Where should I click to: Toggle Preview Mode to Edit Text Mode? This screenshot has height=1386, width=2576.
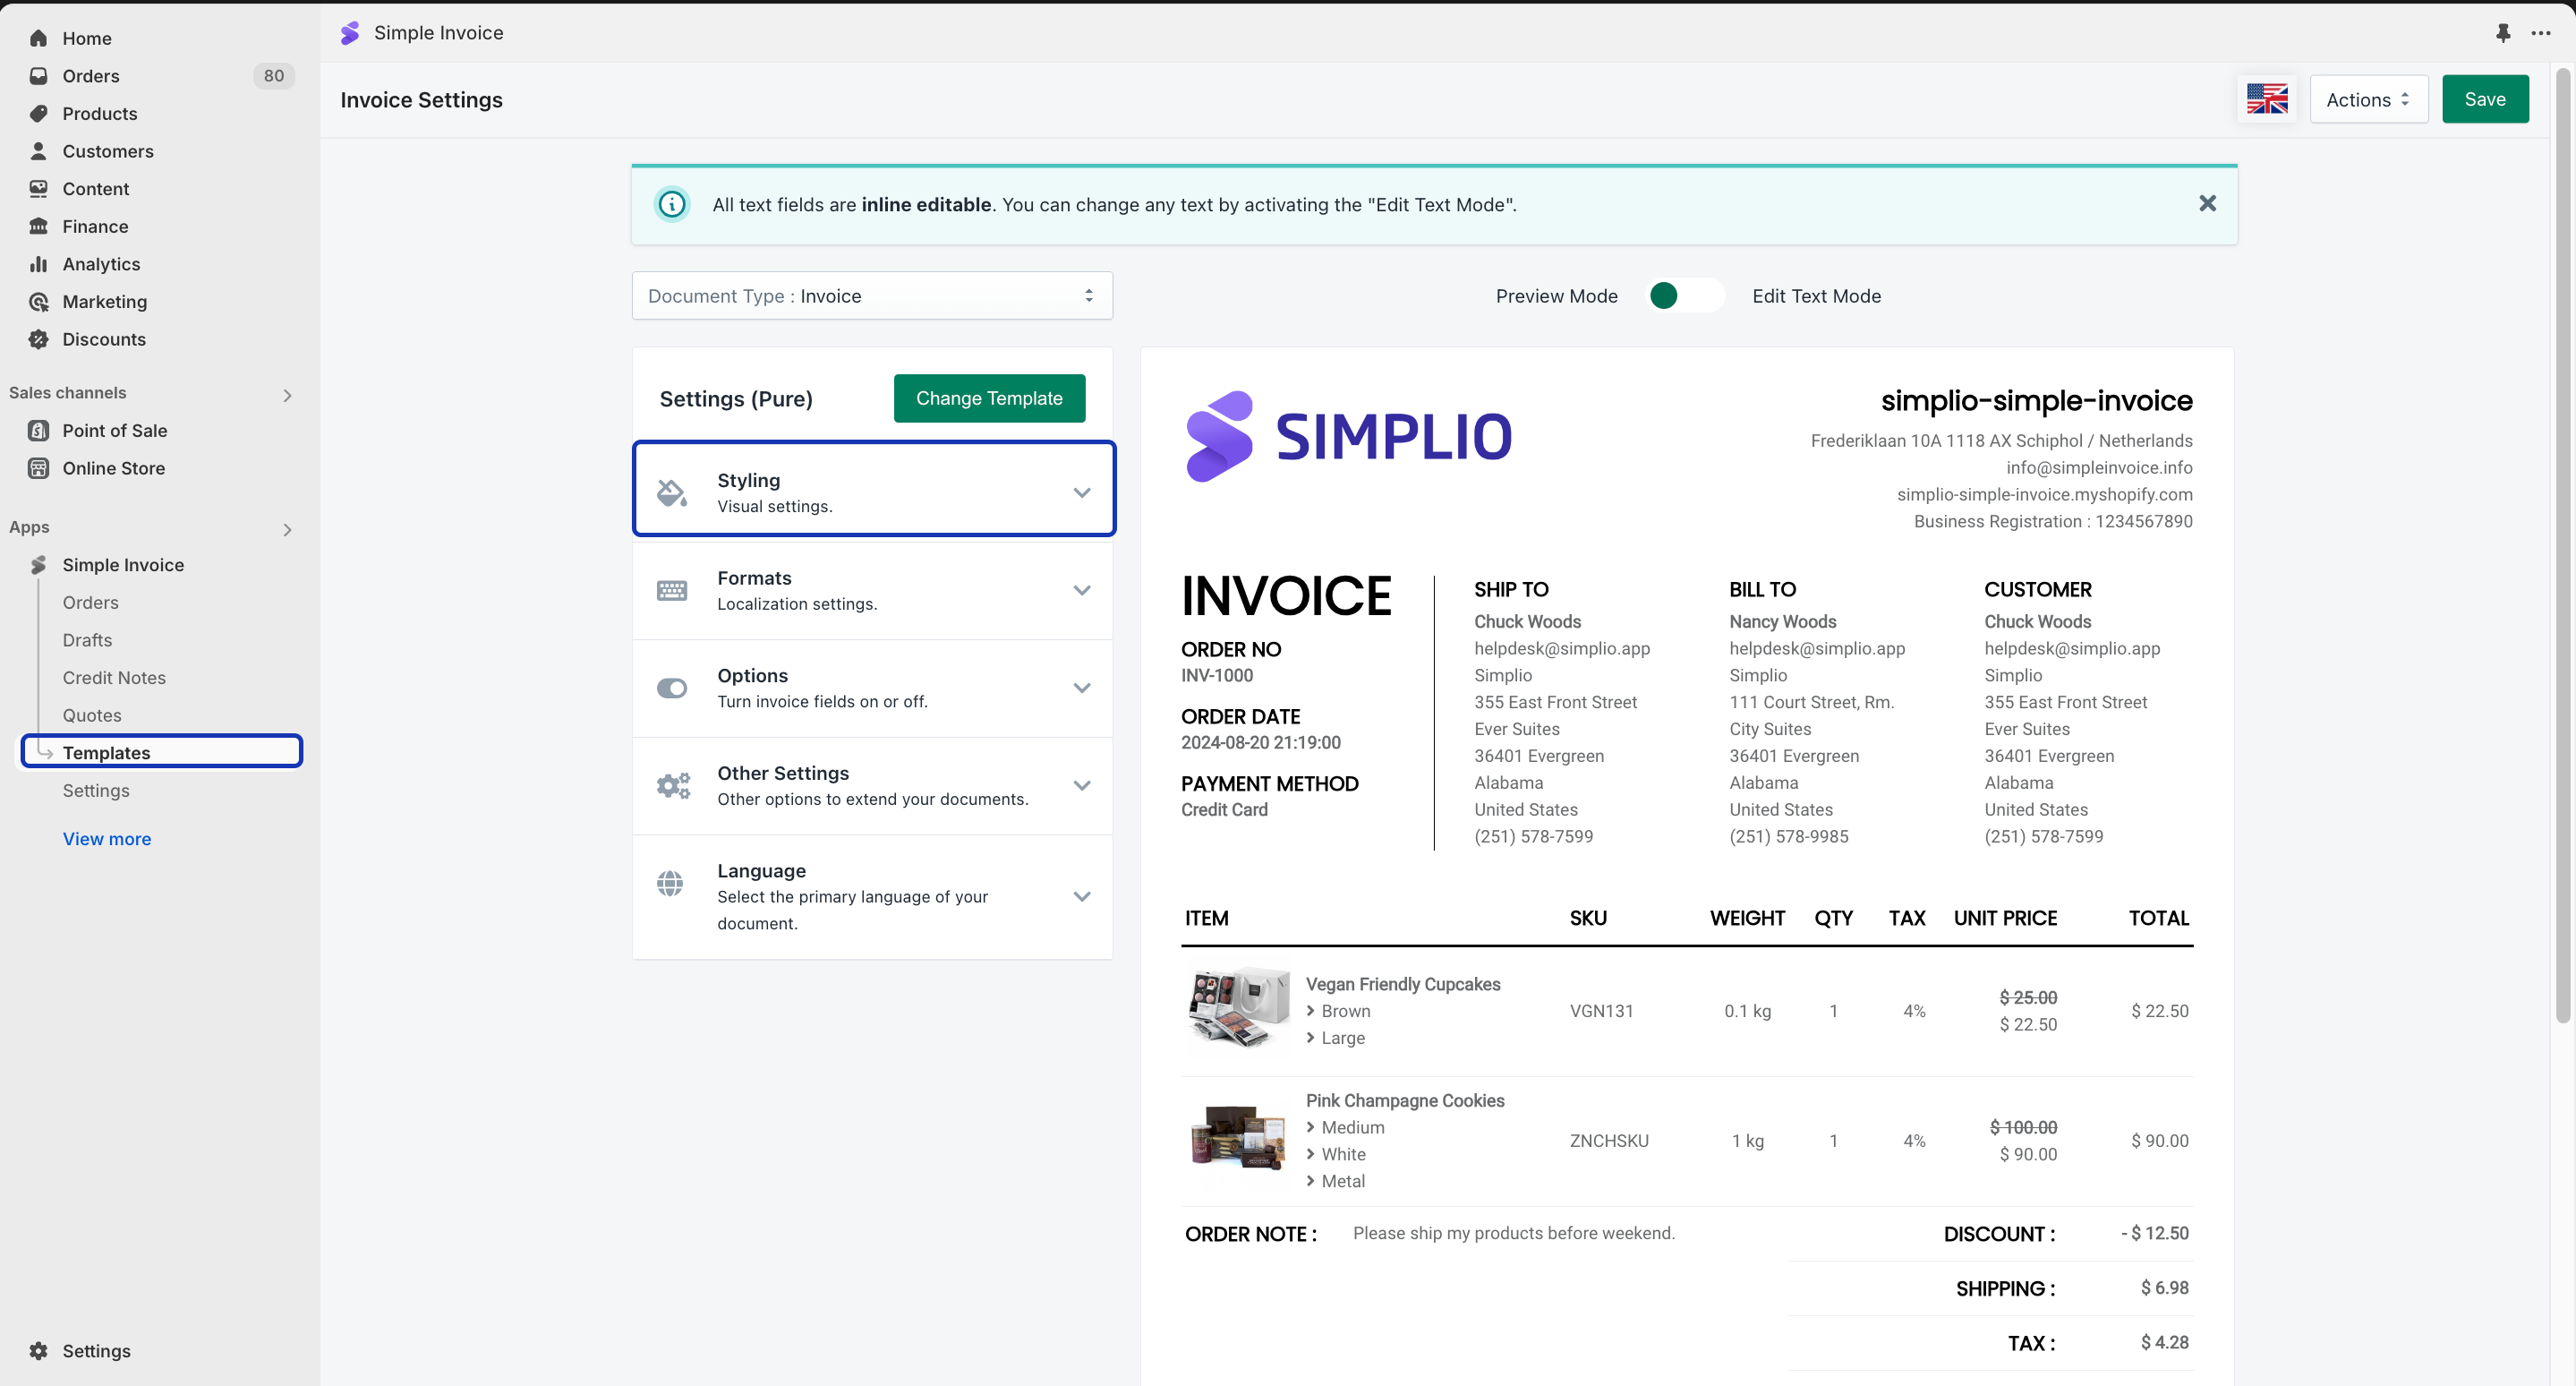tap(1685, 296)
